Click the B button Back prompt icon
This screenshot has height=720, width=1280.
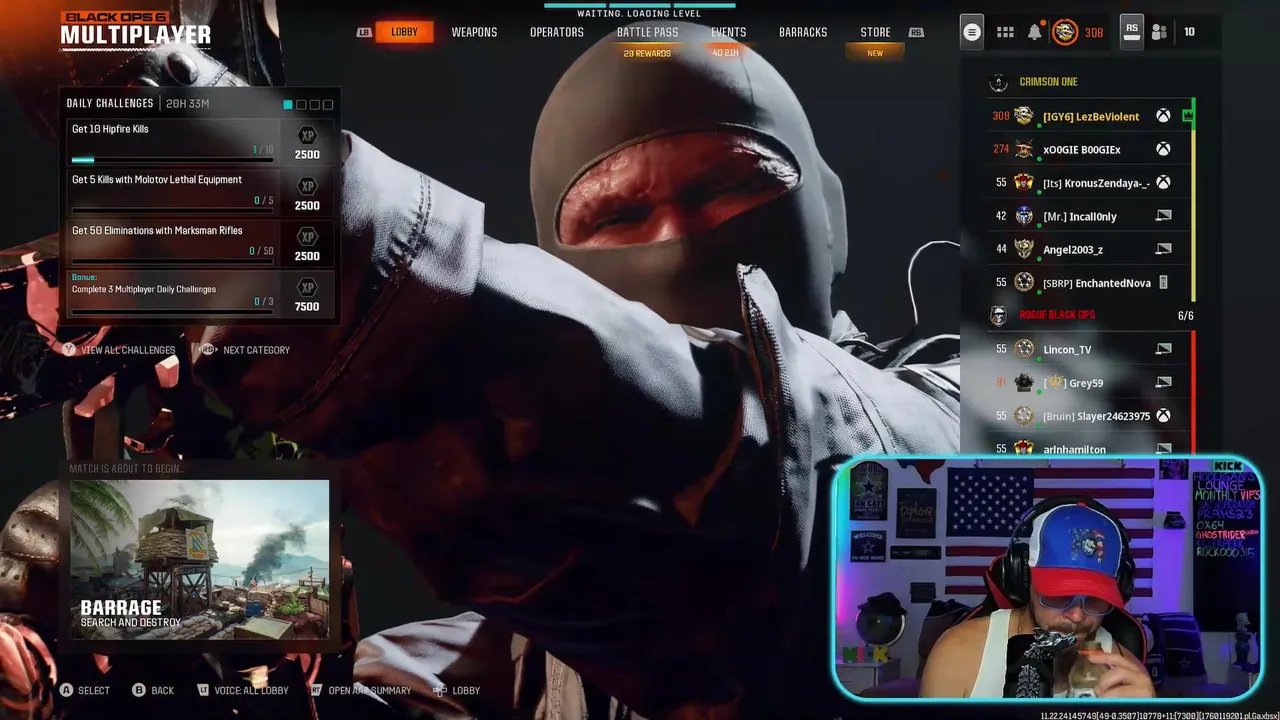139,690
